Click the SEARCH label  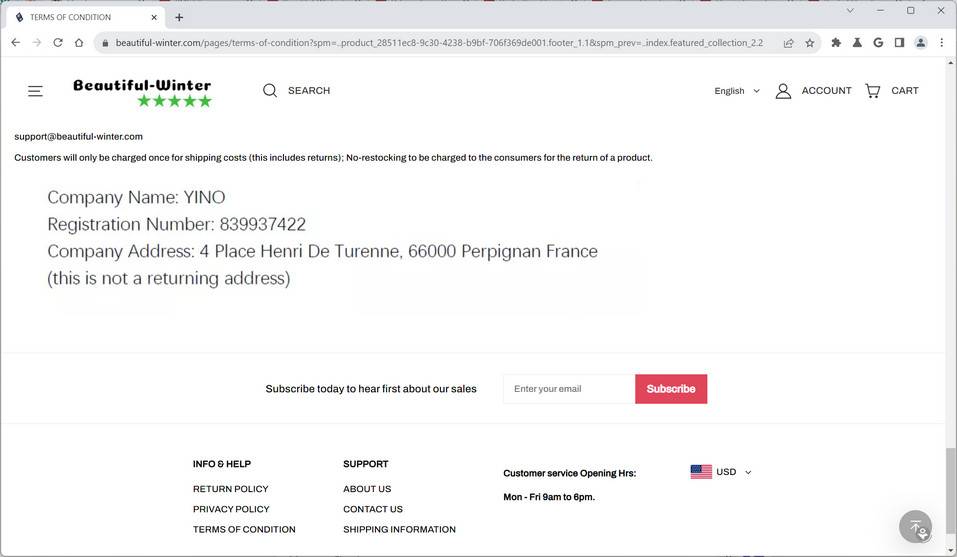[309, 90]
